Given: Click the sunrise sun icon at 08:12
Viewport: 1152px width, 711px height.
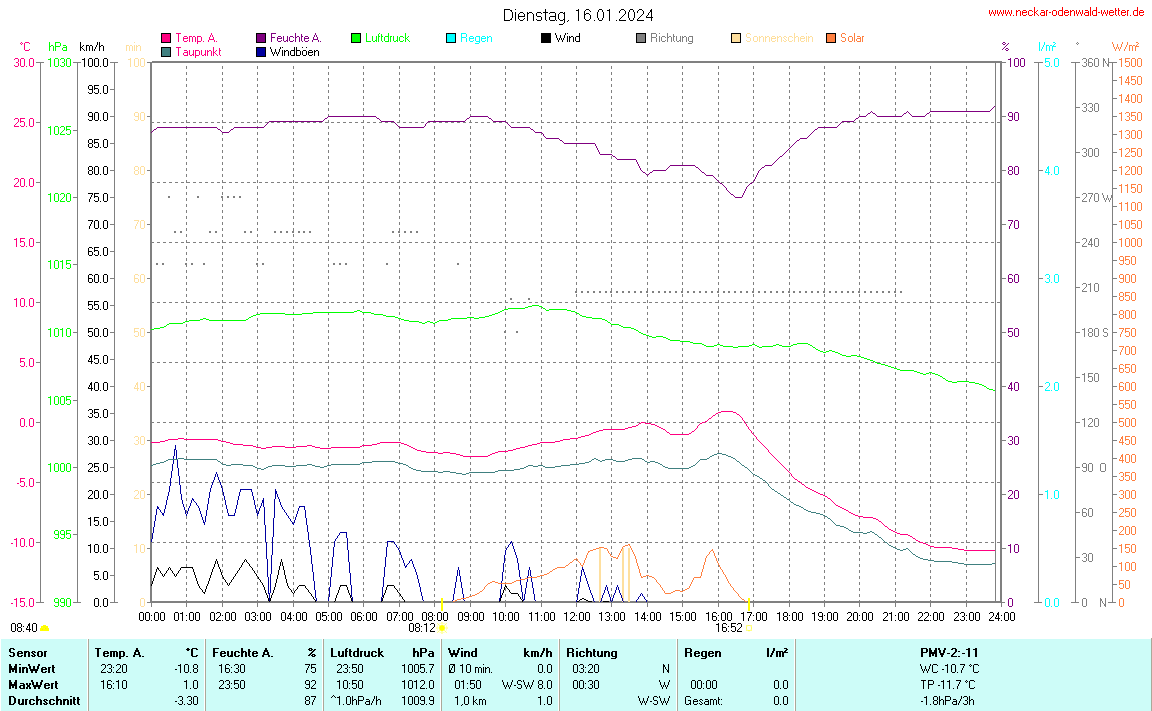Looking at the screenshot, I should (442, 628).
